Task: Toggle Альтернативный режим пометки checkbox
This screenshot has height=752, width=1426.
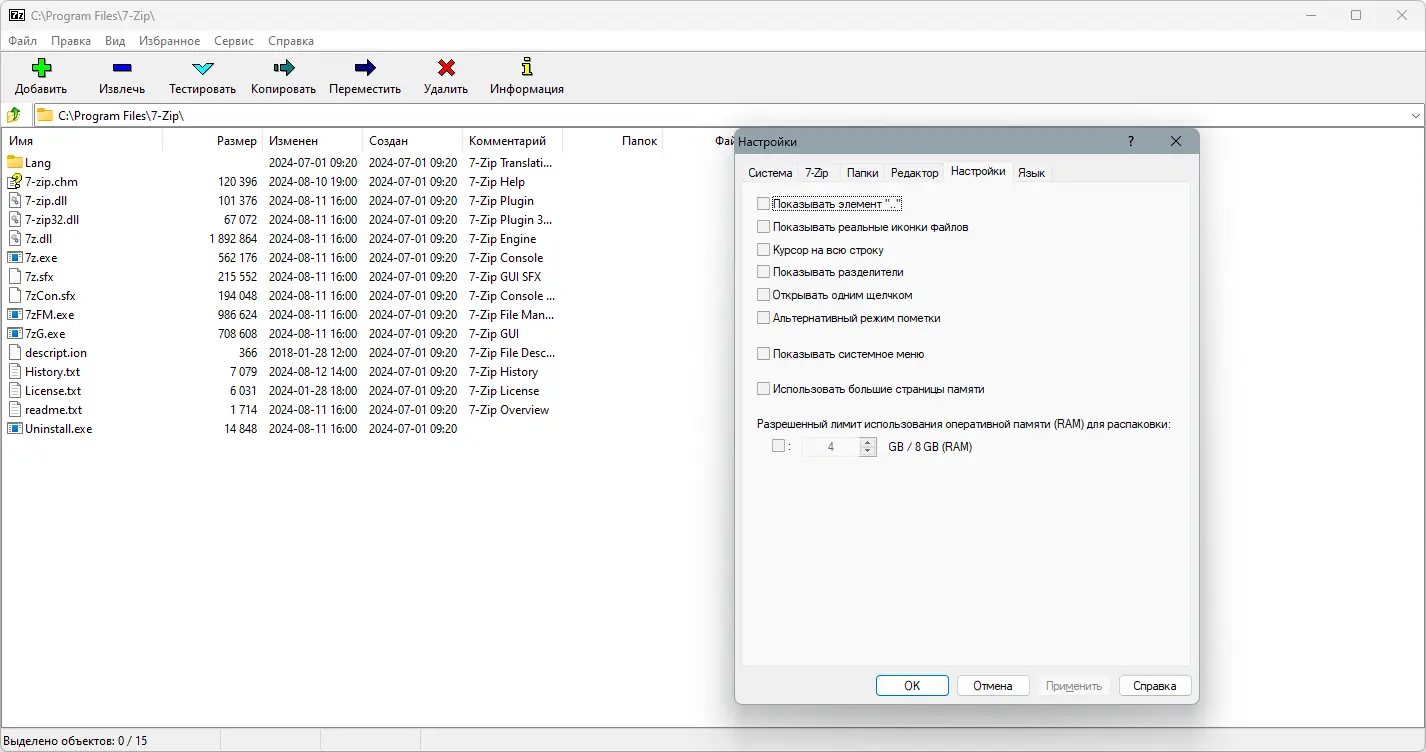Action: pyautogui.click(x=764, y=318)
